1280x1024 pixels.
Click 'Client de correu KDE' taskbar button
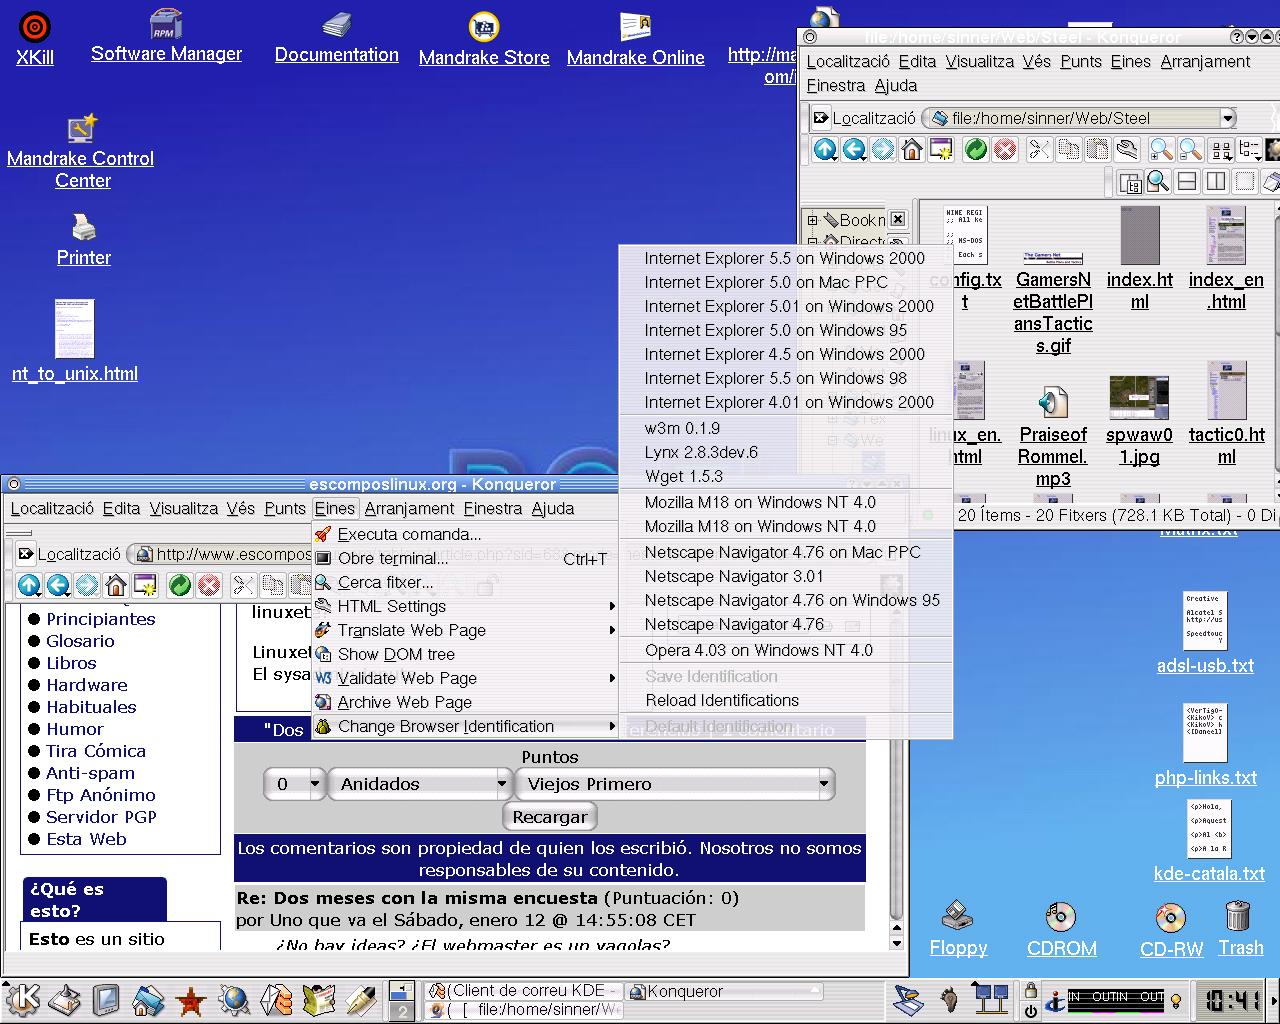(x=524, y=991)
